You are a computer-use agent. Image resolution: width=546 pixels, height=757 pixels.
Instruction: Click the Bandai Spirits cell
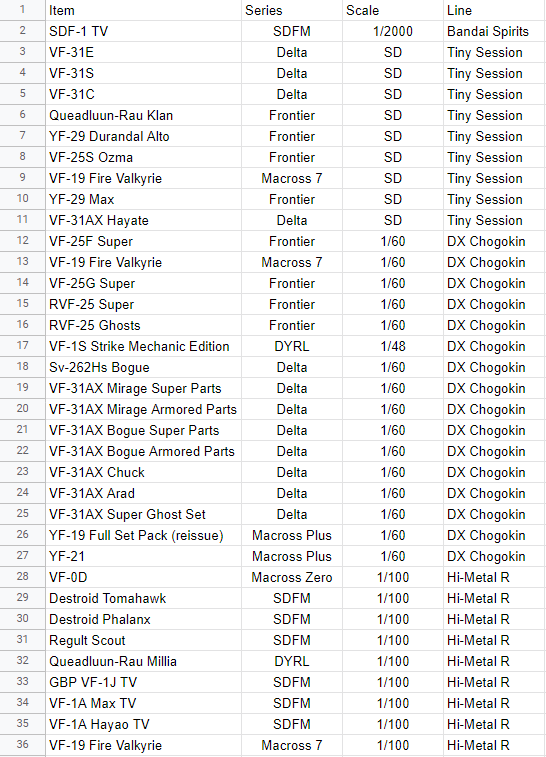click(x=494, y=31)
